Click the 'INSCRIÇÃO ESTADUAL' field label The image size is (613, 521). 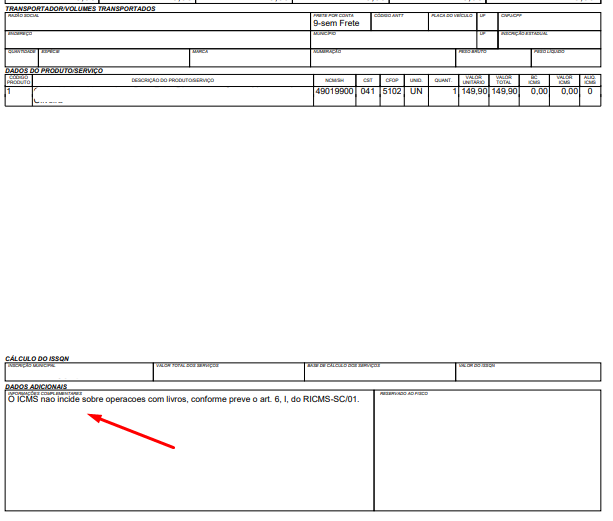click(524, 34)
